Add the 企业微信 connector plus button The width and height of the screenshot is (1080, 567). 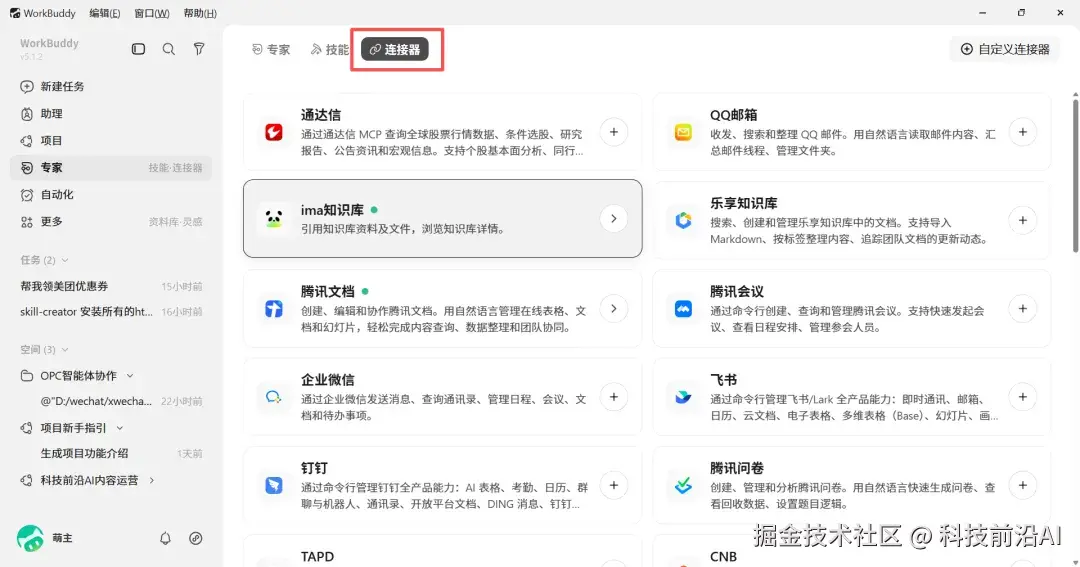[614, 397]
